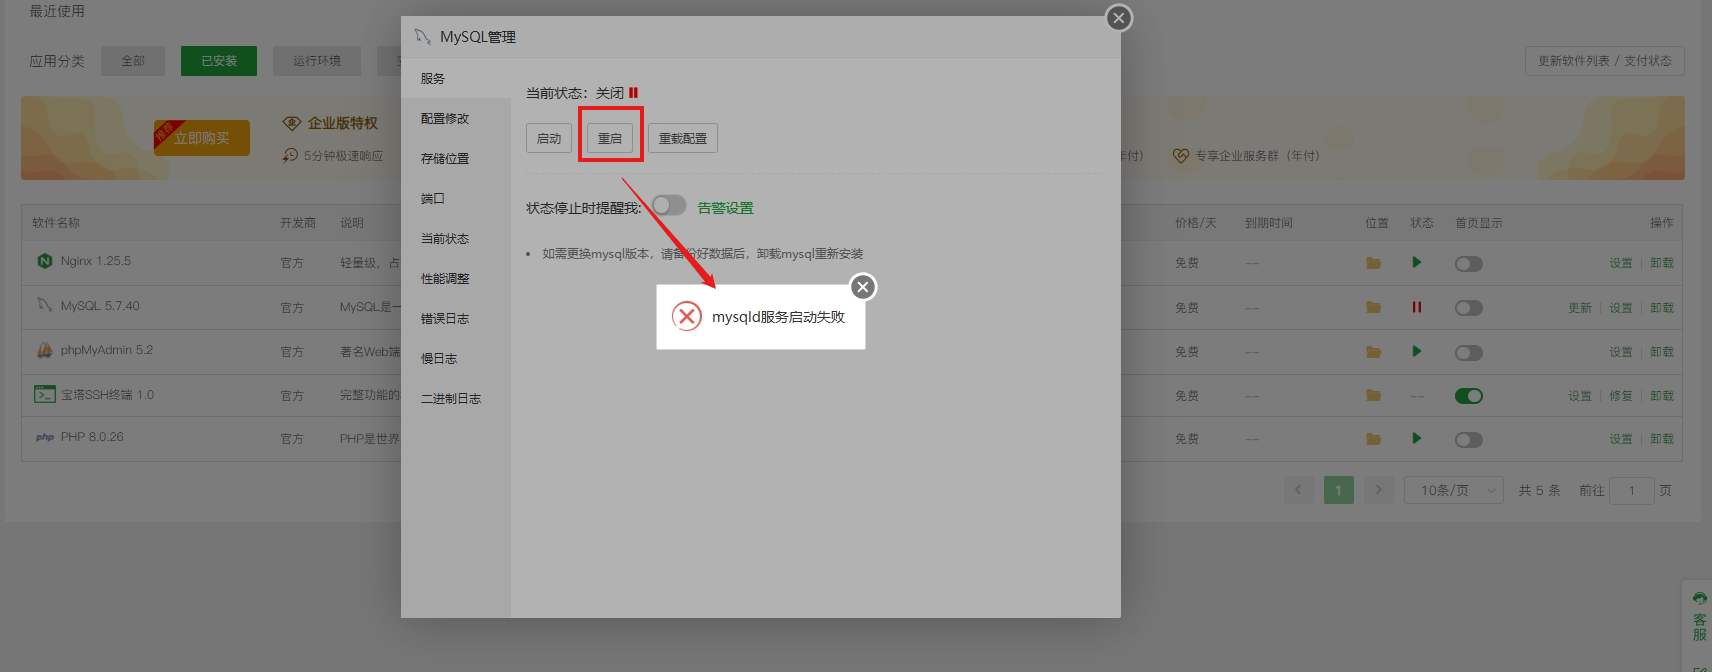The width and height of the screenshot is (1712, 672).
Task: Click the 5分钟极速响应 icon
Action: (291, 155)
